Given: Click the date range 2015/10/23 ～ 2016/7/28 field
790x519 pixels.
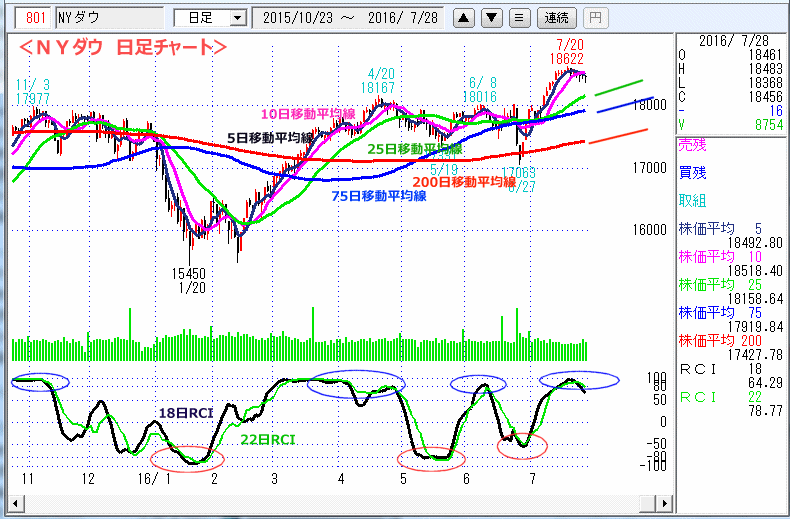Looking at the screenshot, I should tap(348, 18).
